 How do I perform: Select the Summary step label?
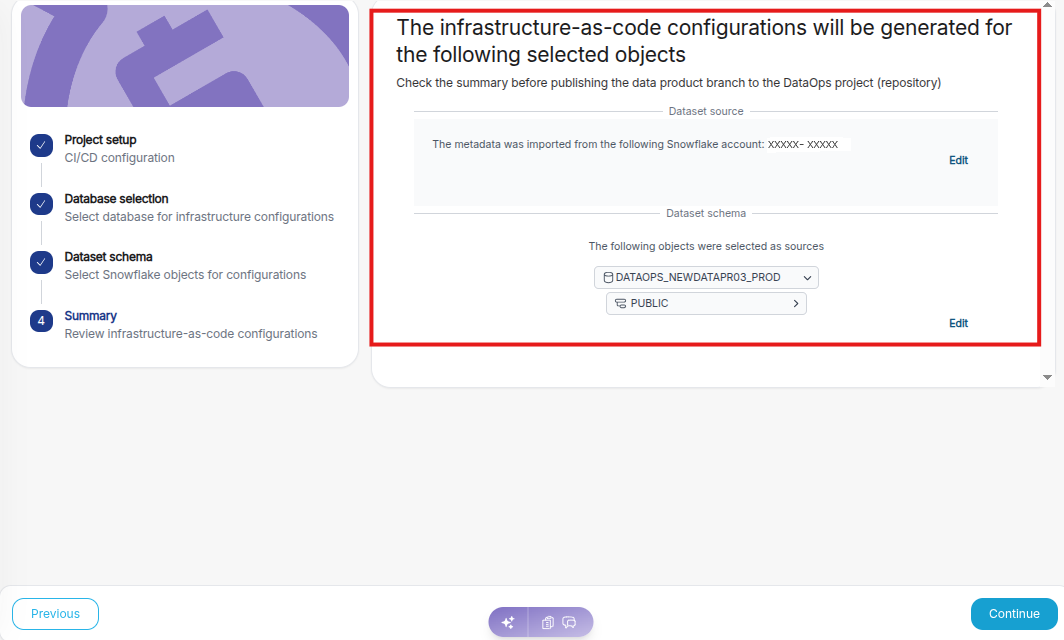[x=90, y=316]
